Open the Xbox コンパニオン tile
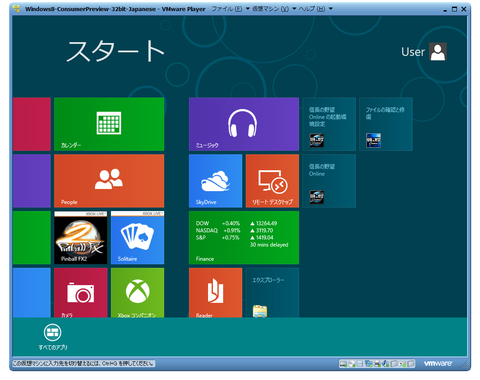 tap(137, 293)
